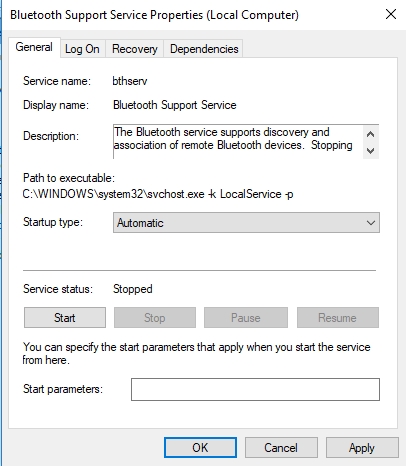Click the Start parameters label
This screenshot has width=406, height=466.
tap(63, 389)
